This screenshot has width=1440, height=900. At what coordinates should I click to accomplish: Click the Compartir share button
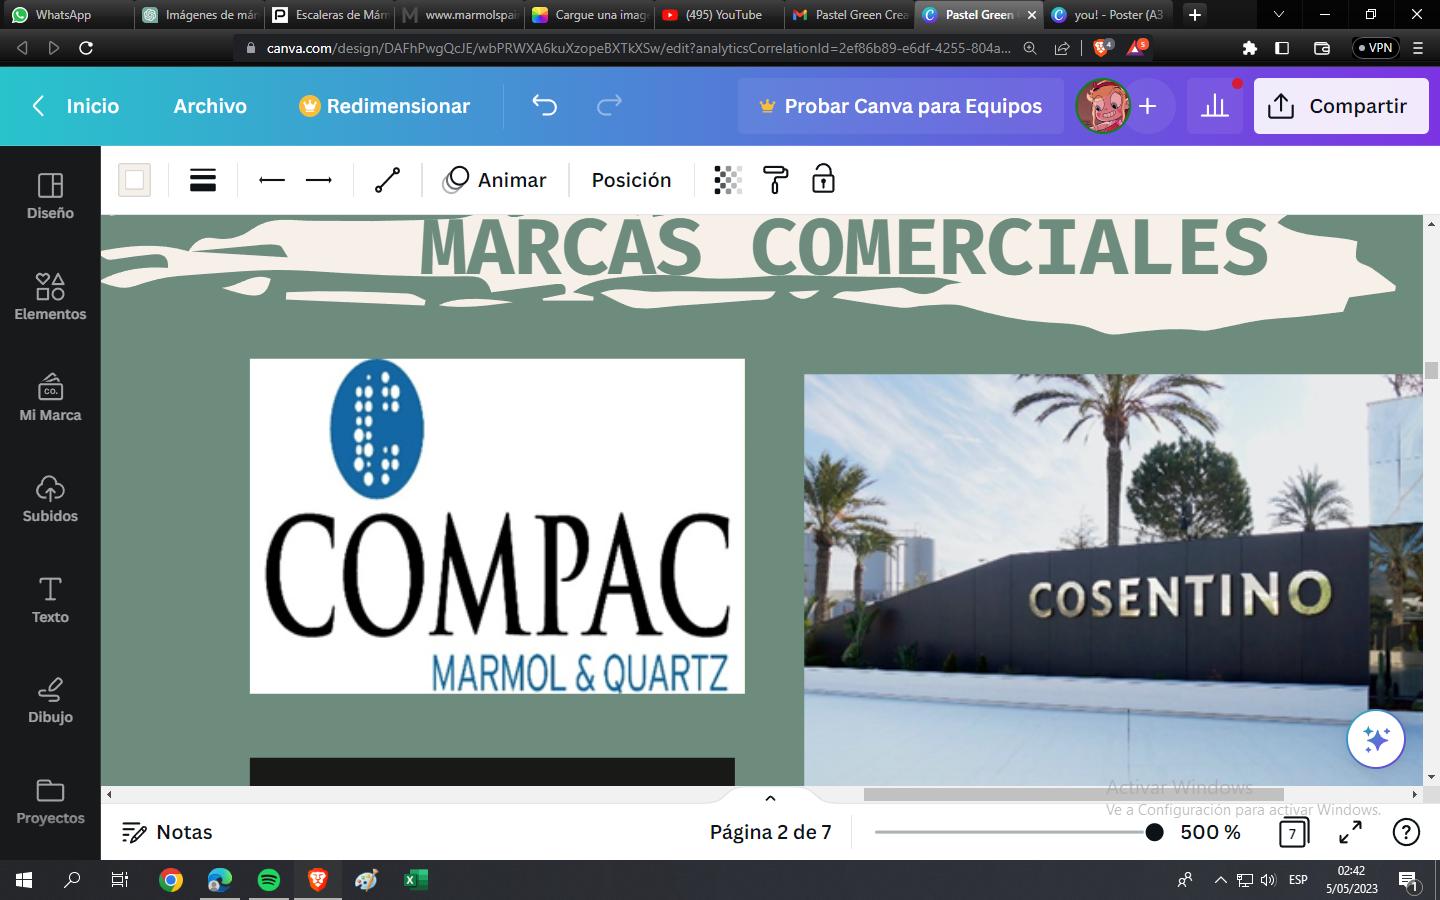click(x=1341, y=106)
